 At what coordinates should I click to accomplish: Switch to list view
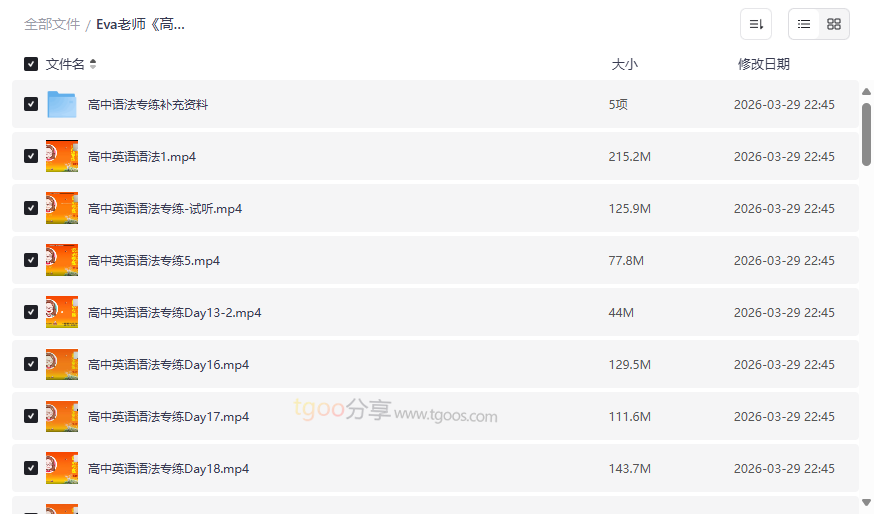(804, 24)
